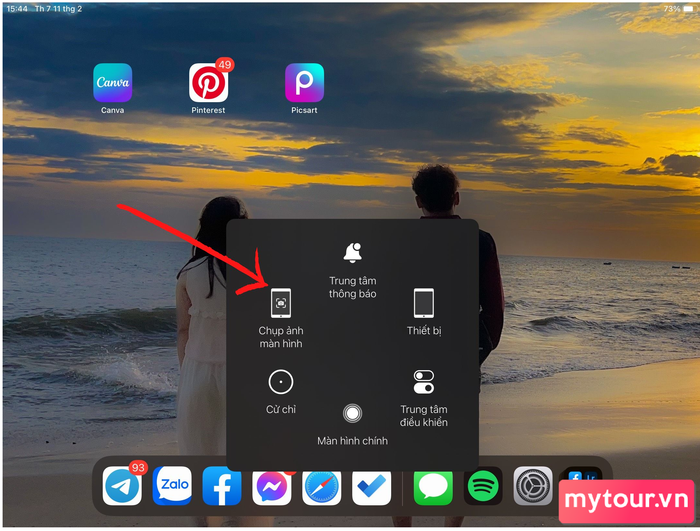This screenshot has height=531, width=700.
Task: Open Microsoft To Do checkmark app
Action: point(371,488)
